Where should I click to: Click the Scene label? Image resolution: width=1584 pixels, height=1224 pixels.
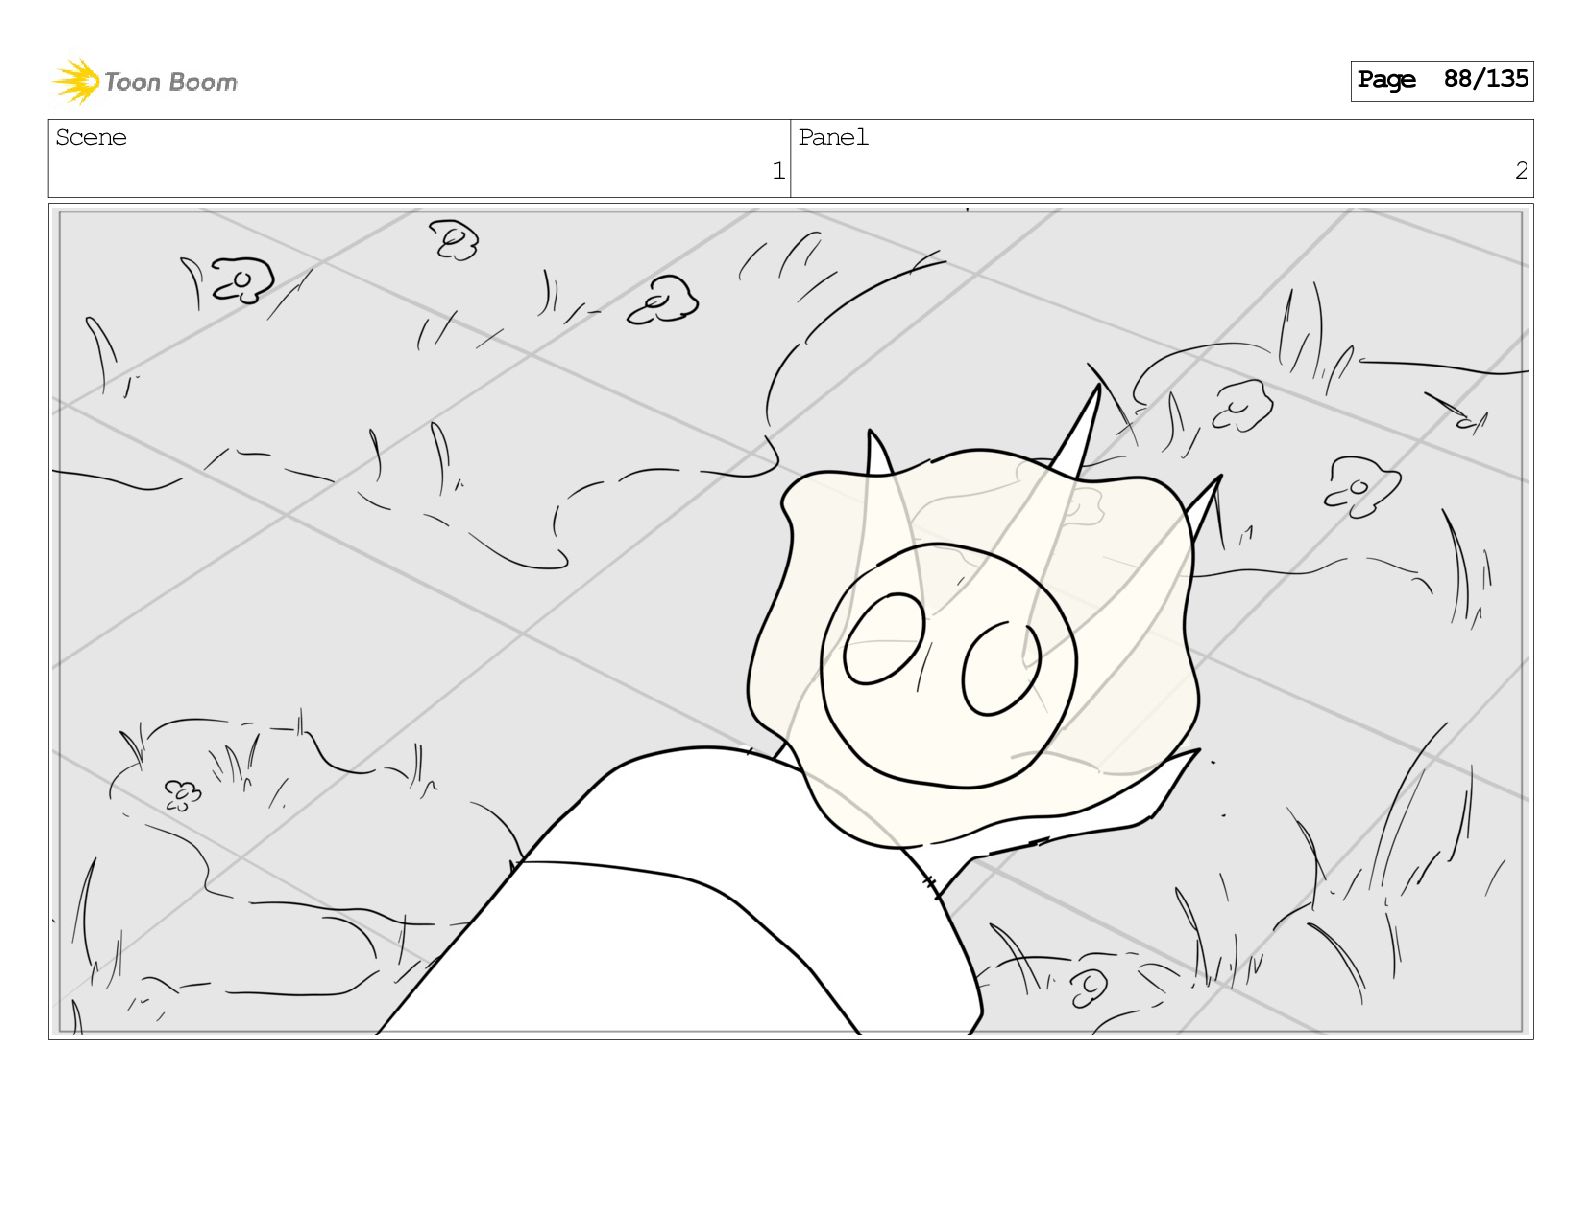[x=91, y=138]
